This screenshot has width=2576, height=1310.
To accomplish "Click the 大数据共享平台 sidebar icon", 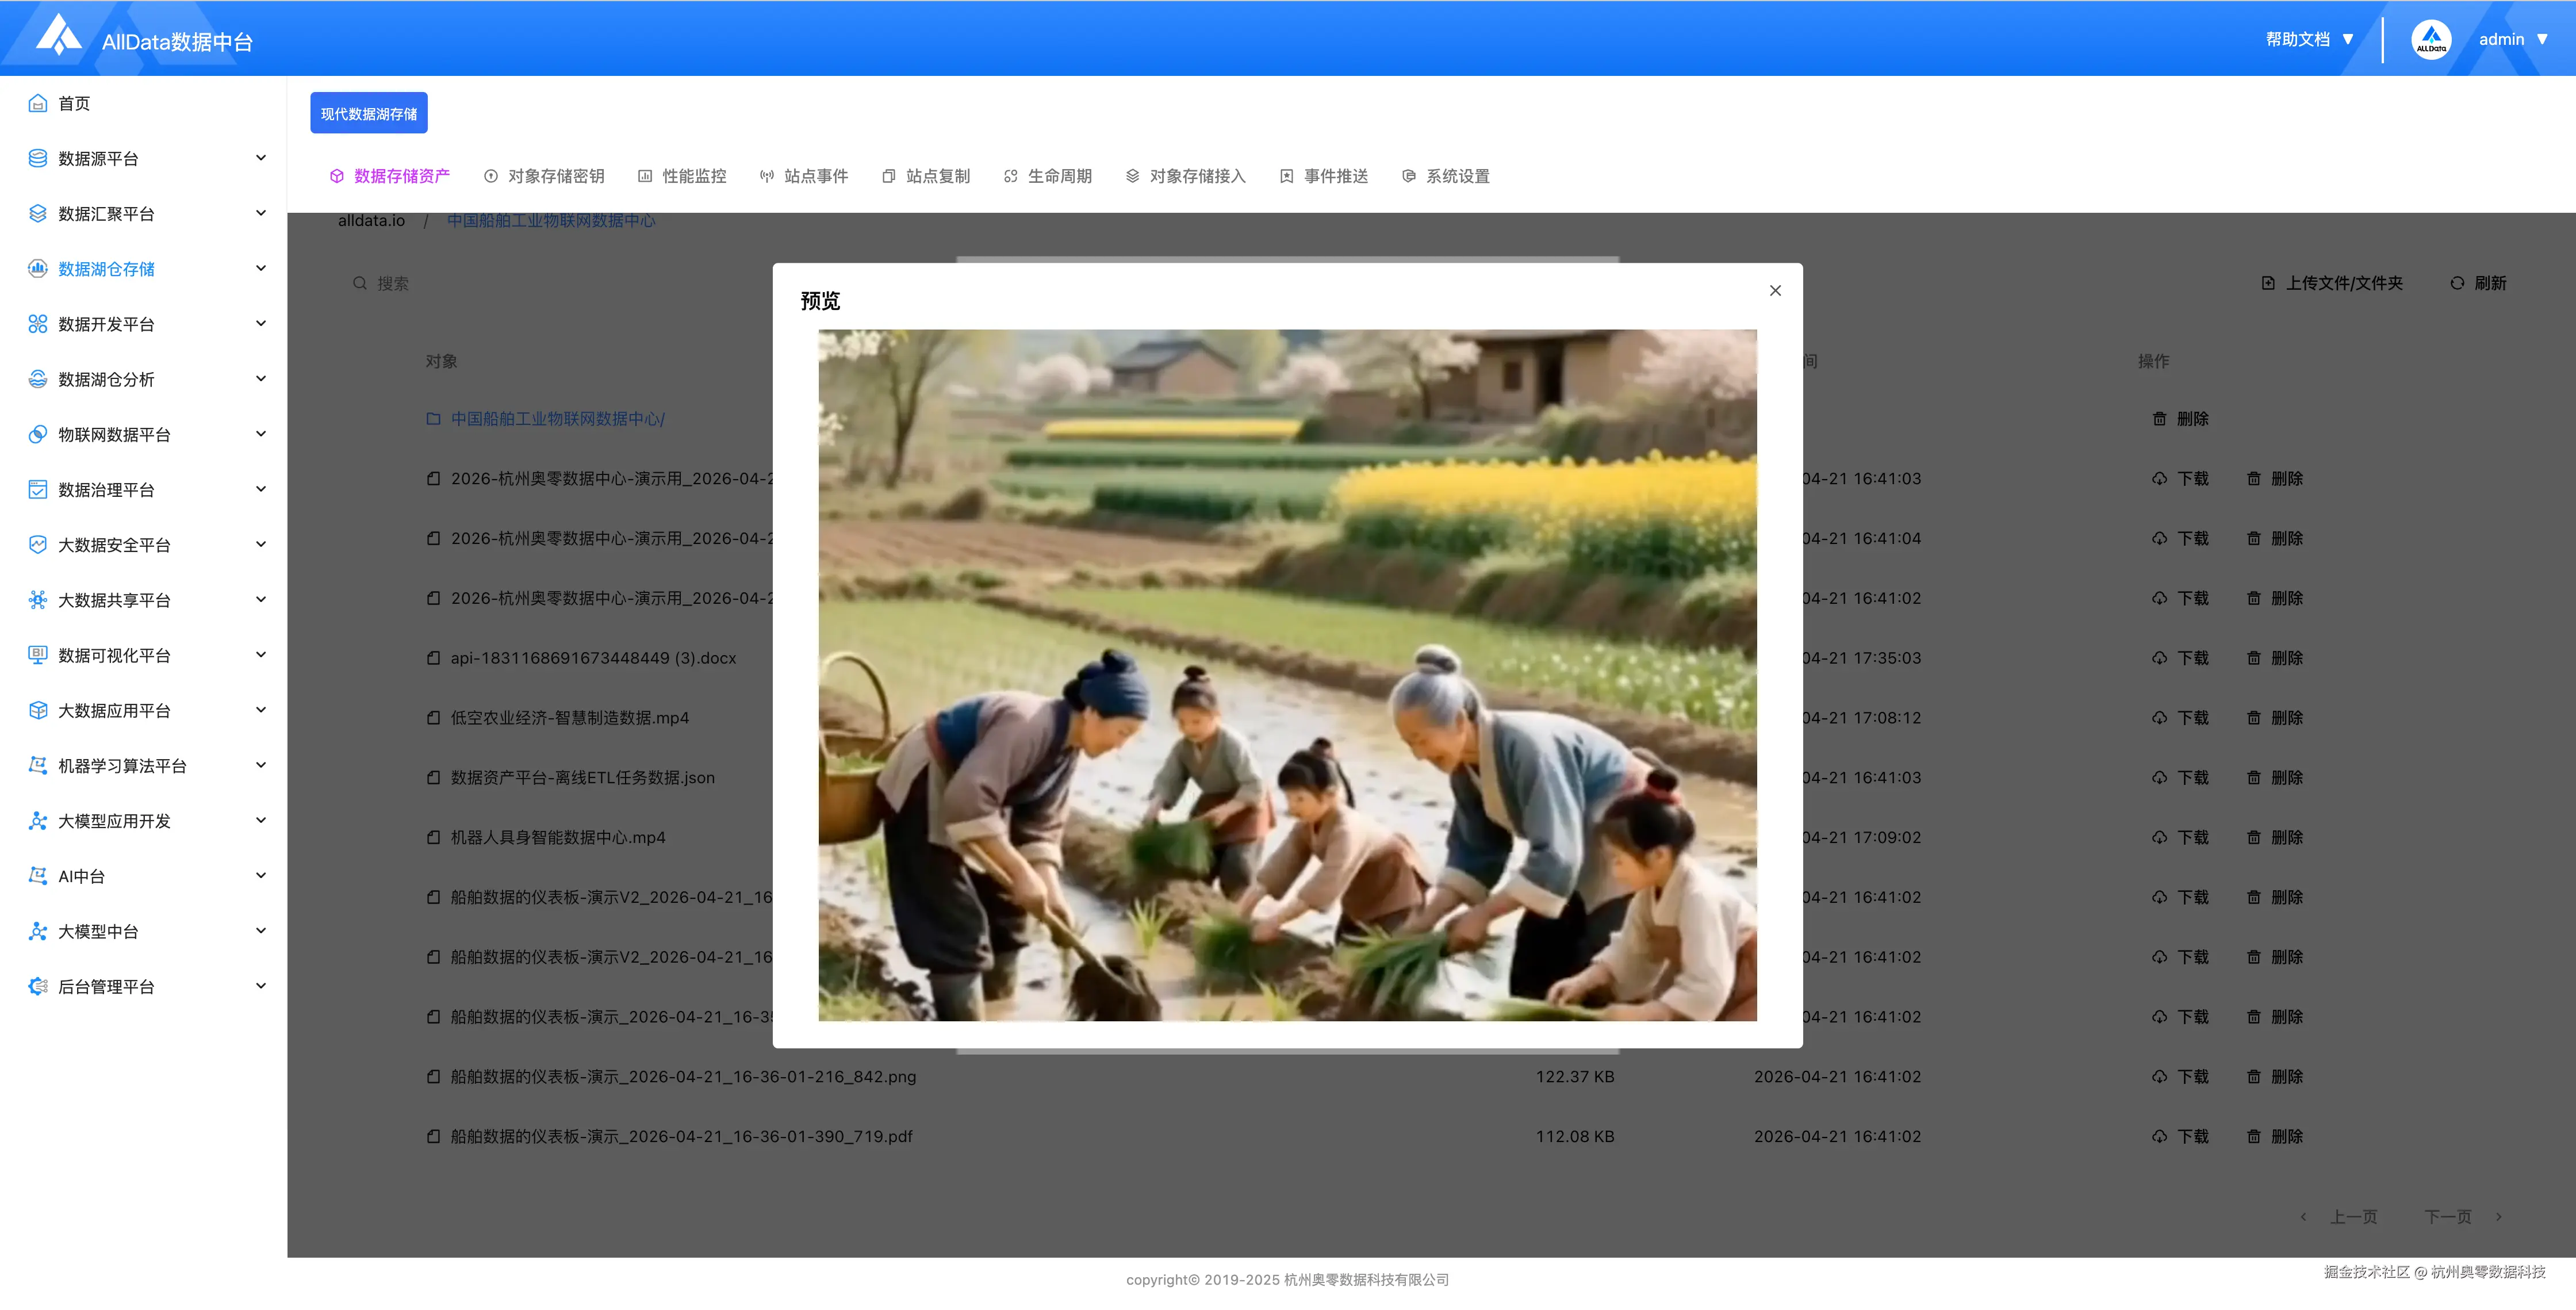I will coord(38,599).
